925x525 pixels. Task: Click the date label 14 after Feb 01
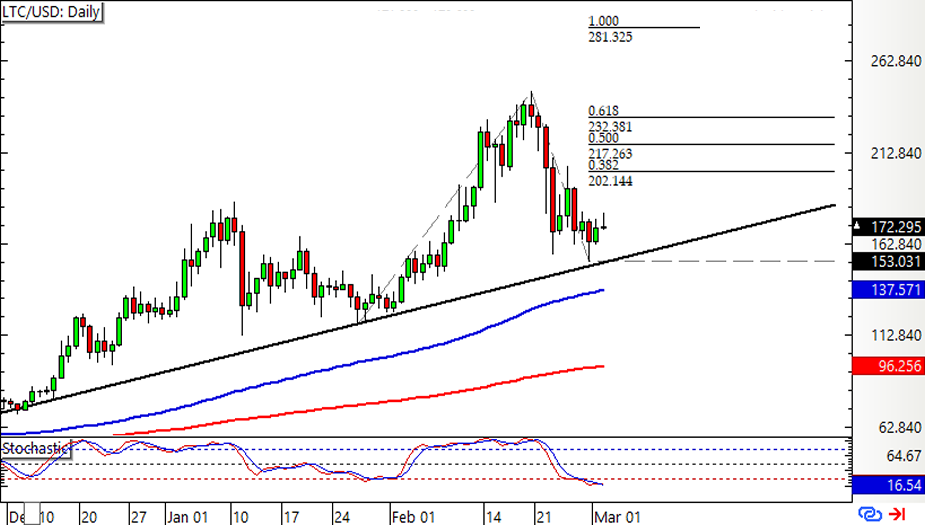coord(493,517)
